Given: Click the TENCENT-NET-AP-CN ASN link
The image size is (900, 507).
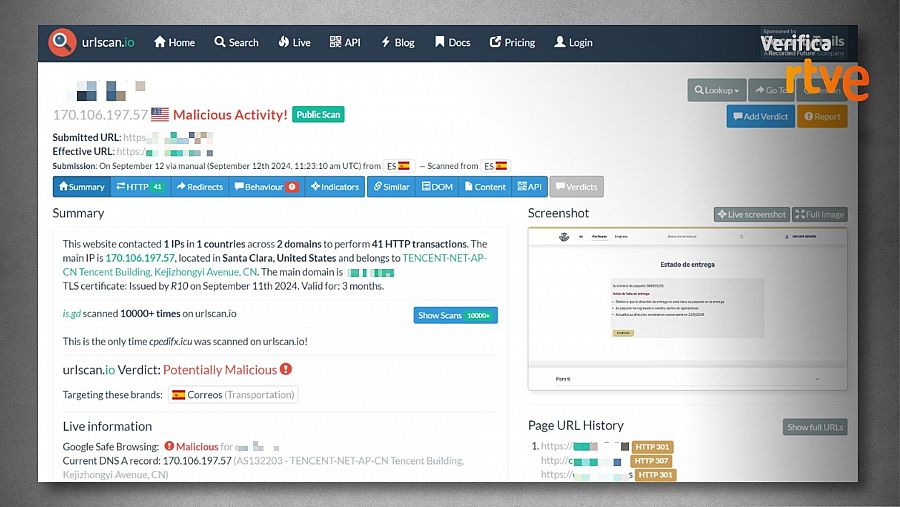Looking at the screenshot, I should click(274, 265).
